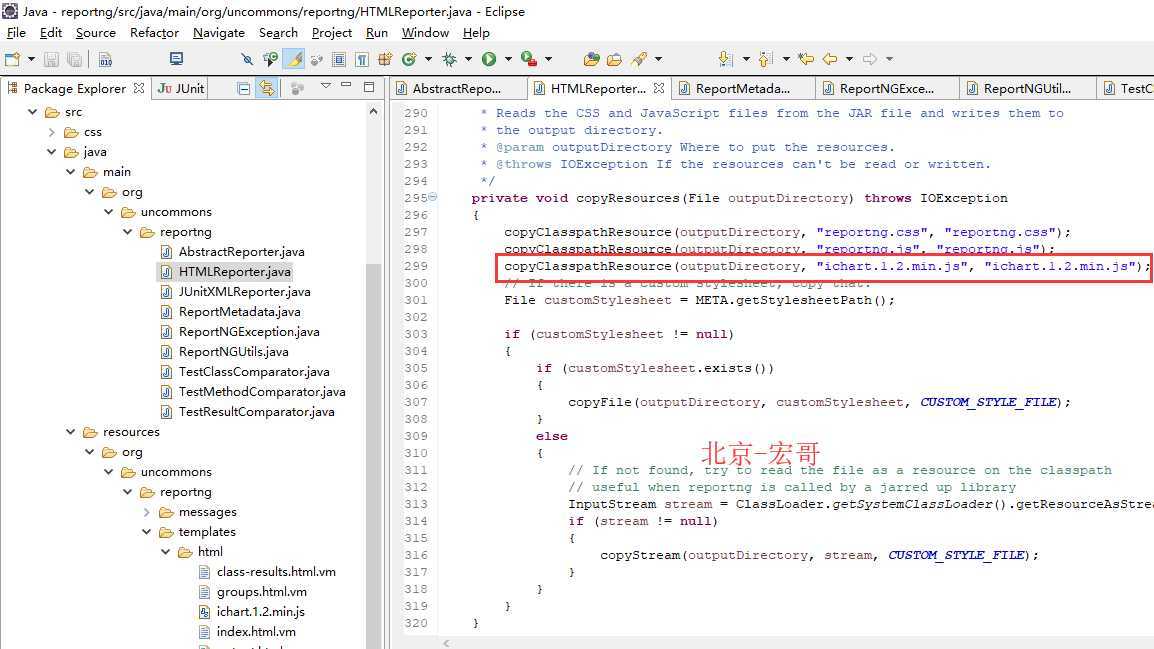Image resolution: width=1154 pixels, height=649 pixels.
Task: Toggle Link with Editor in Package Explorer
Action: point(267,88)
